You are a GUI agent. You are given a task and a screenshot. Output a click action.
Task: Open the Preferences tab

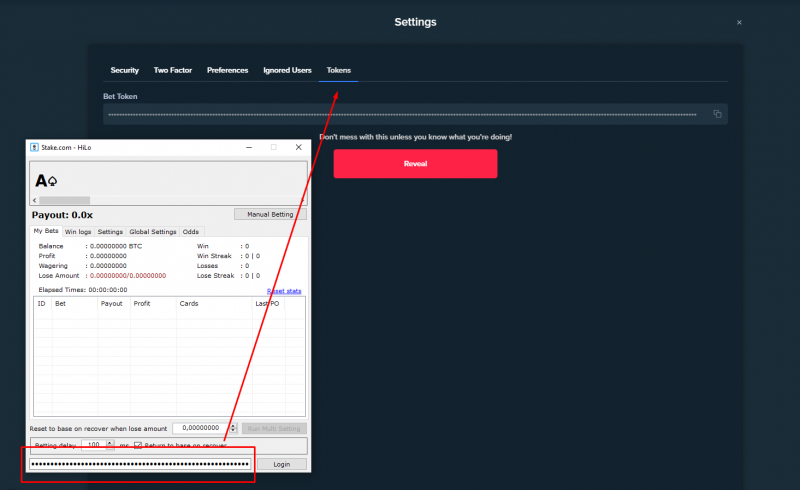pyautogui.click(x=228, y=70)
